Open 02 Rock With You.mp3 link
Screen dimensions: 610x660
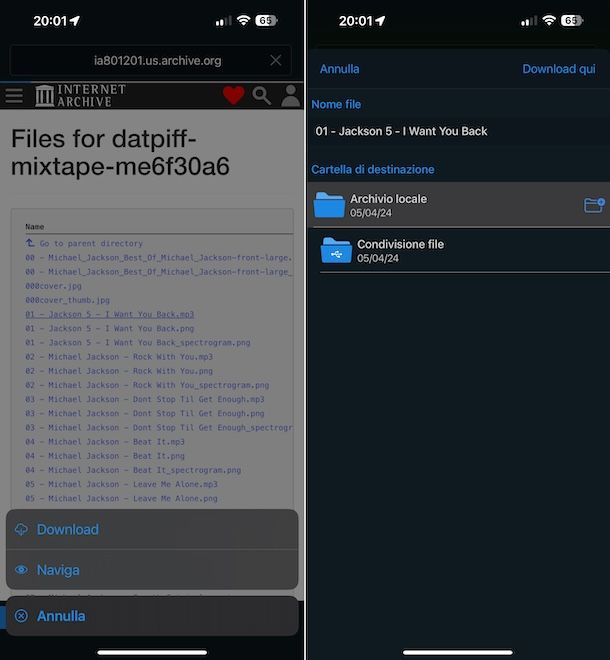(x=119, y=357)
